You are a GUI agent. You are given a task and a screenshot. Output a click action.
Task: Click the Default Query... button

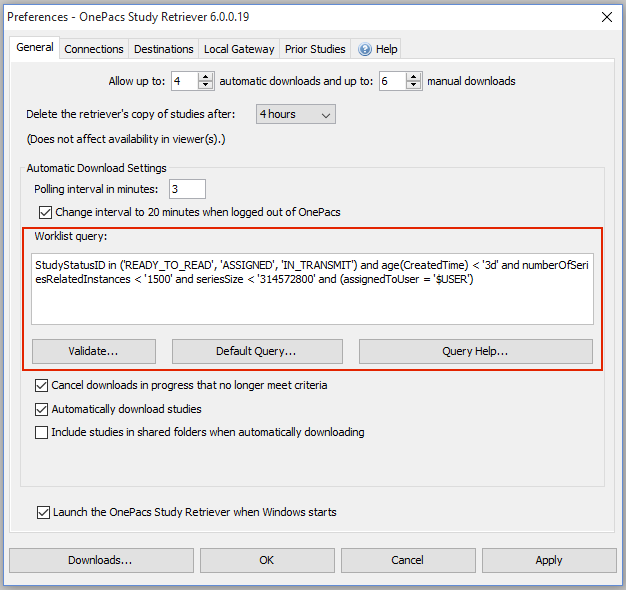(x=257, y=351)
